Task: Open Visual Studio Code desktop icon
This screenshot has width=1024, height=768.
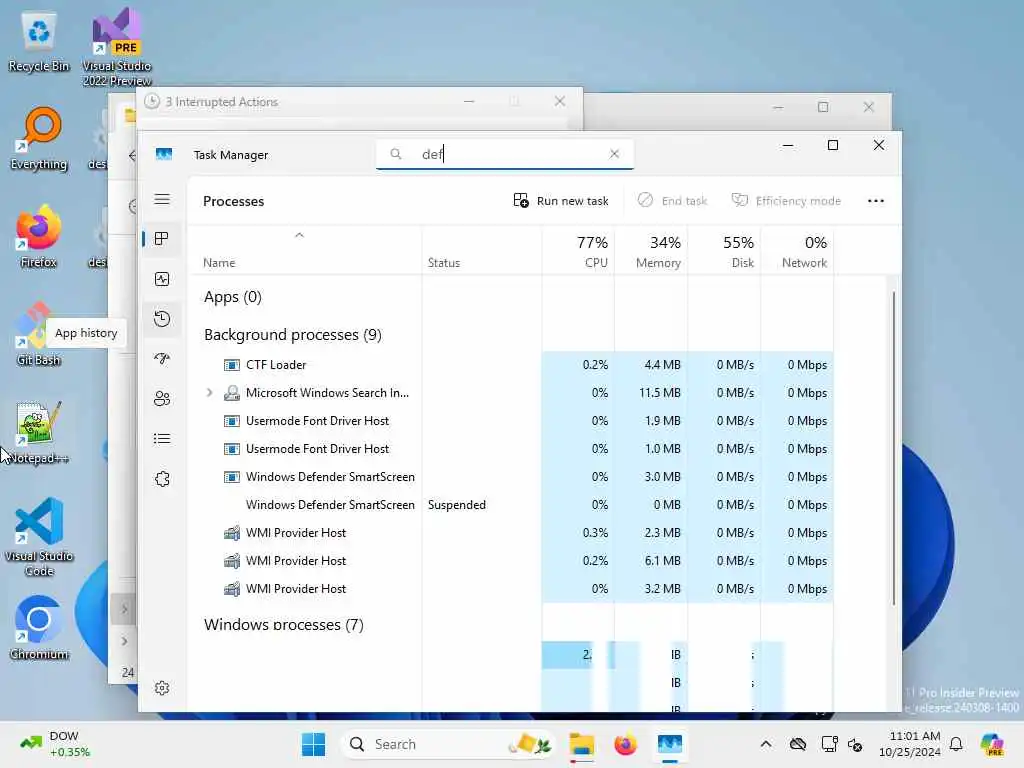Action: pyautogui.click(x=39, y=537)
